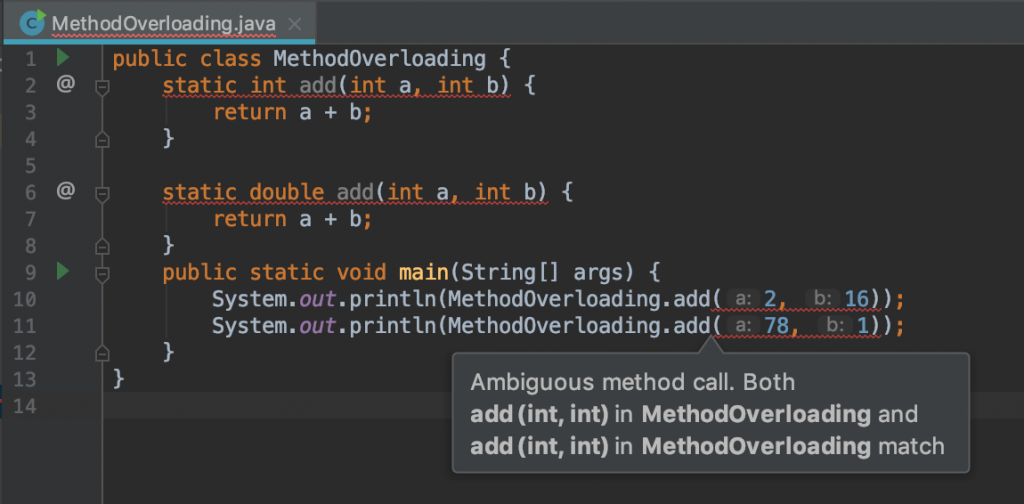Click the run arrow beside line 1
Screen dimensions: 1024x504
coord(63,58)
